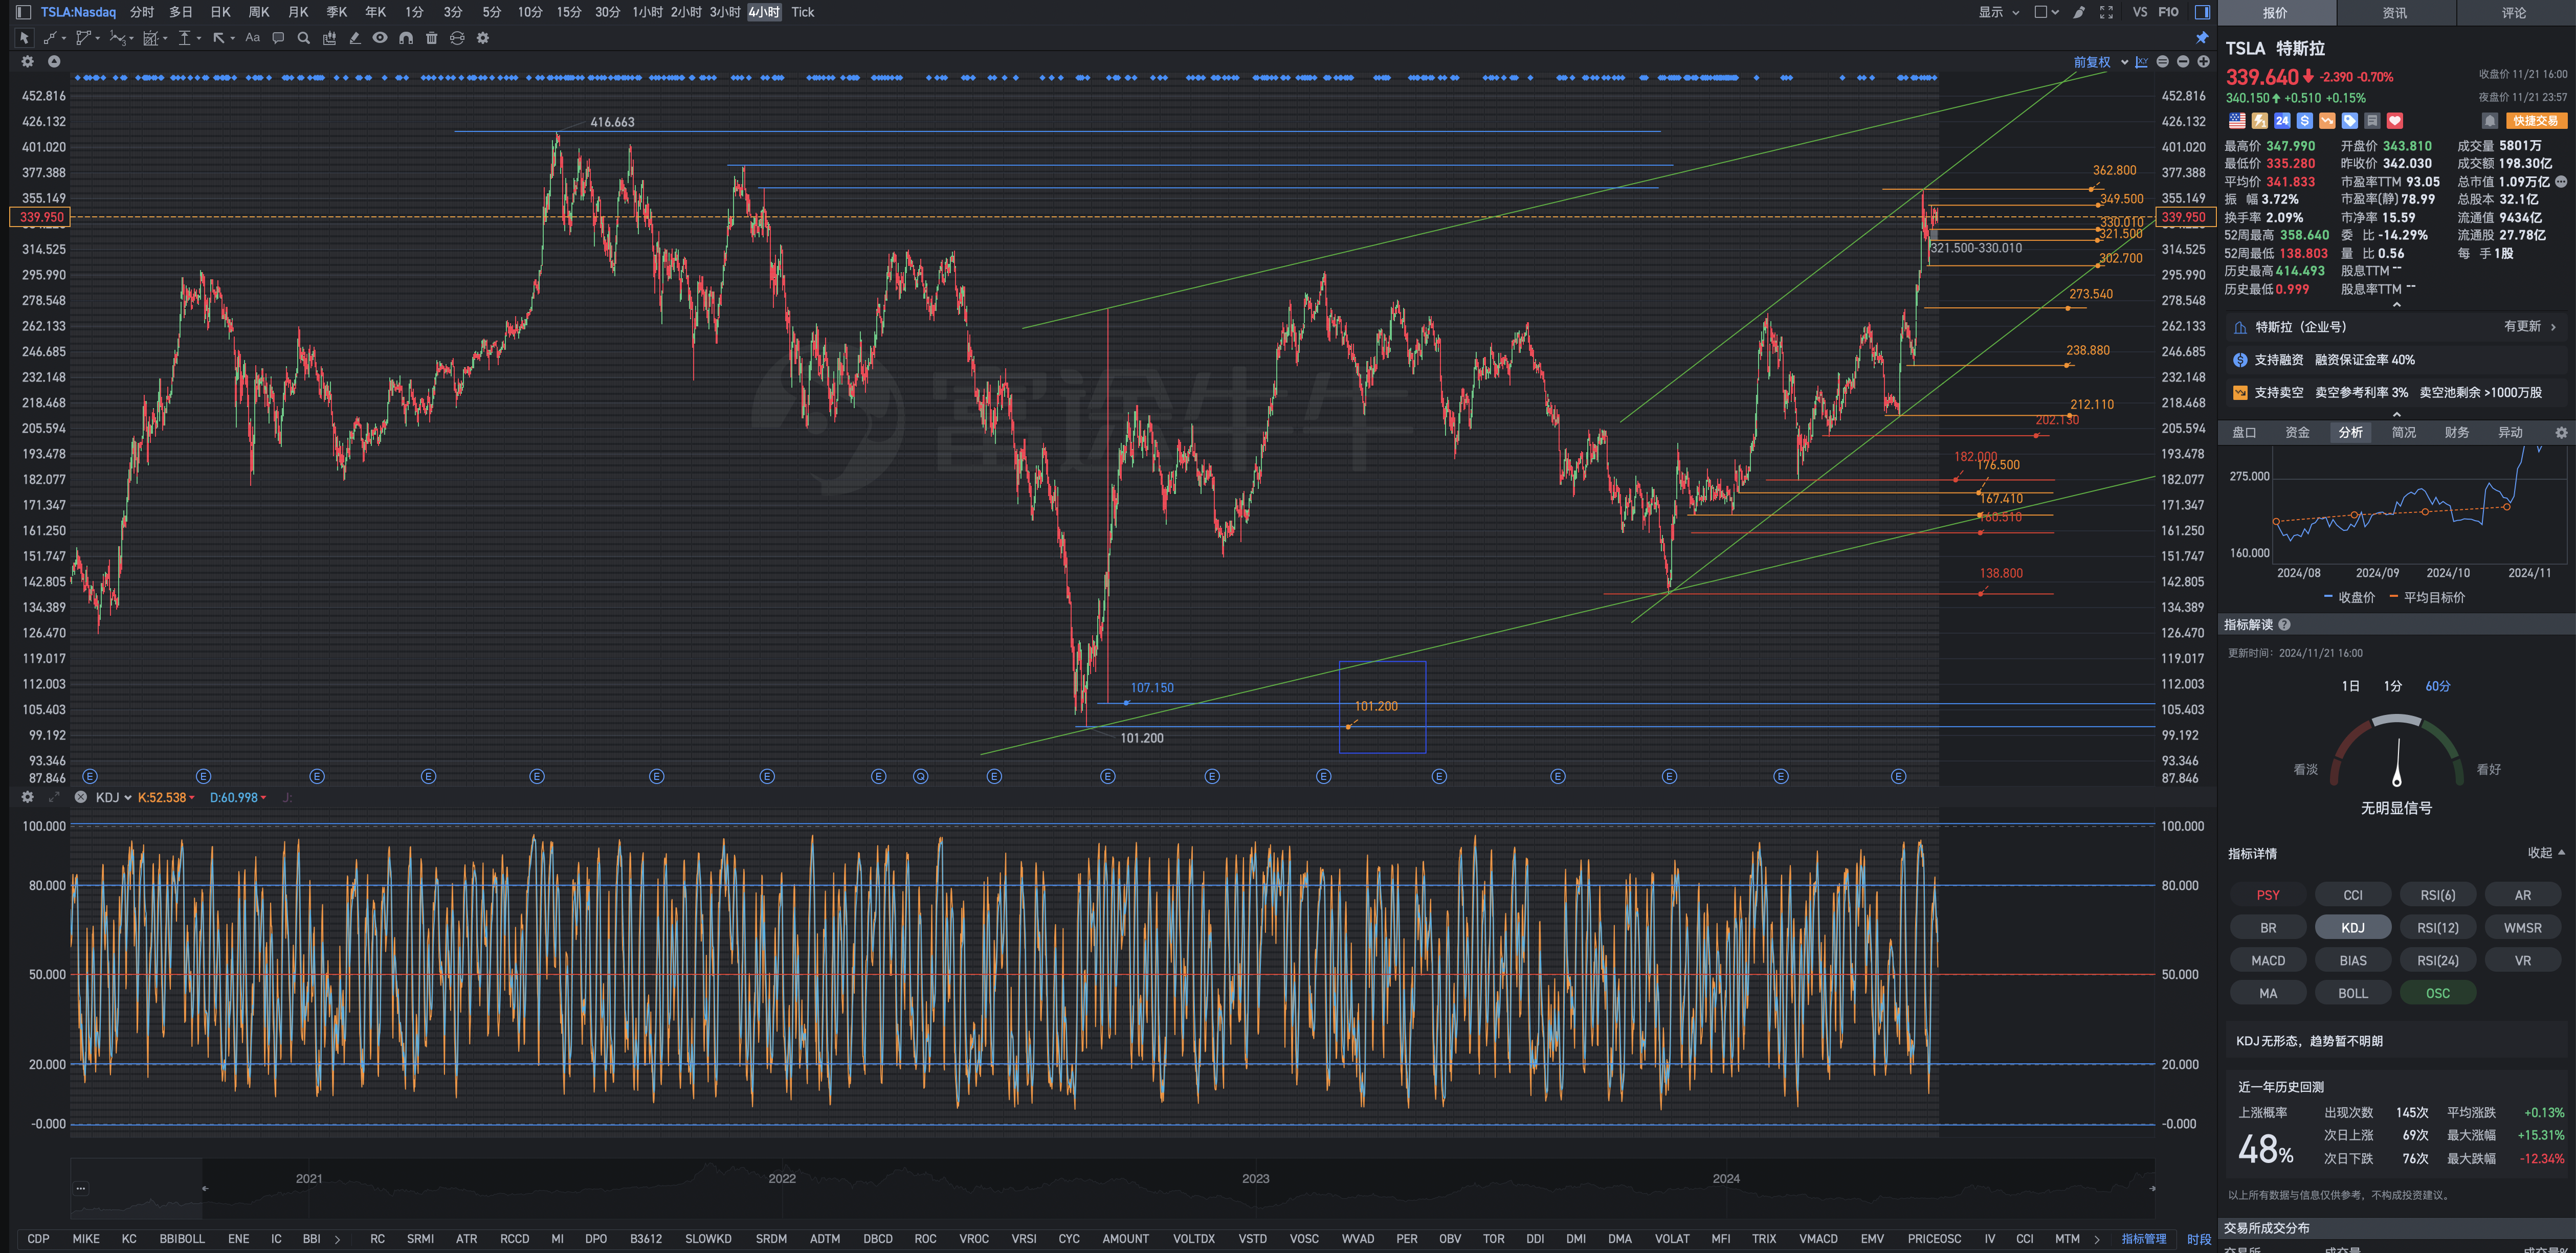
Task: Expand the 显示 display dropdown
Action: click(1998, 12)
